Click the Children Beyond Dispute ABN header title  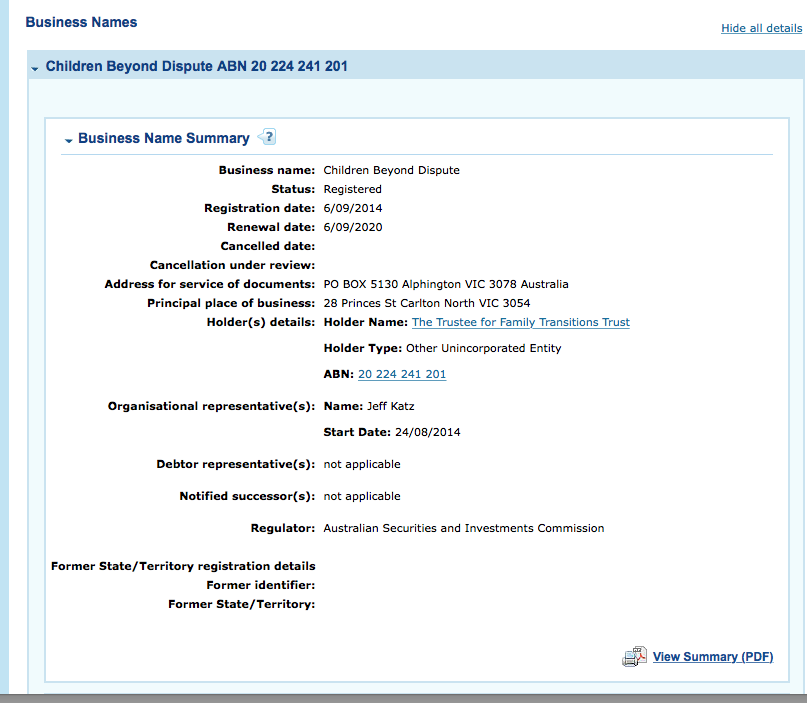click(197, 67)
